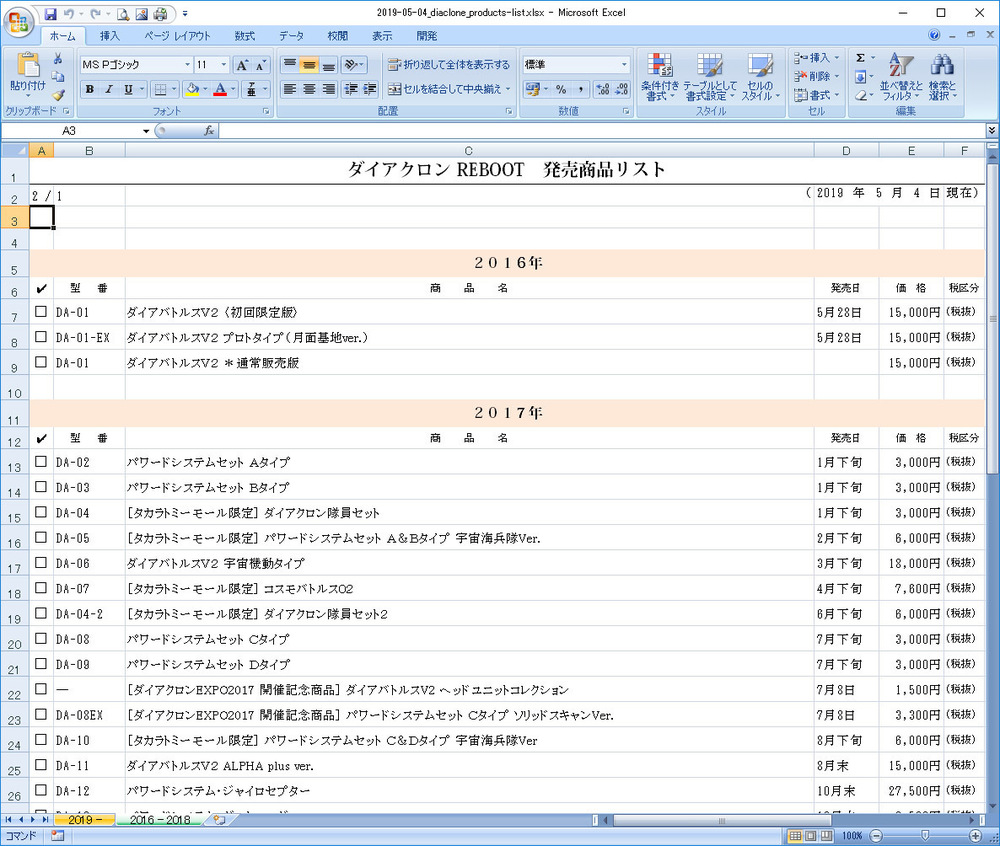
Task: Open sort and filter menu
Action: click(901, 77)
